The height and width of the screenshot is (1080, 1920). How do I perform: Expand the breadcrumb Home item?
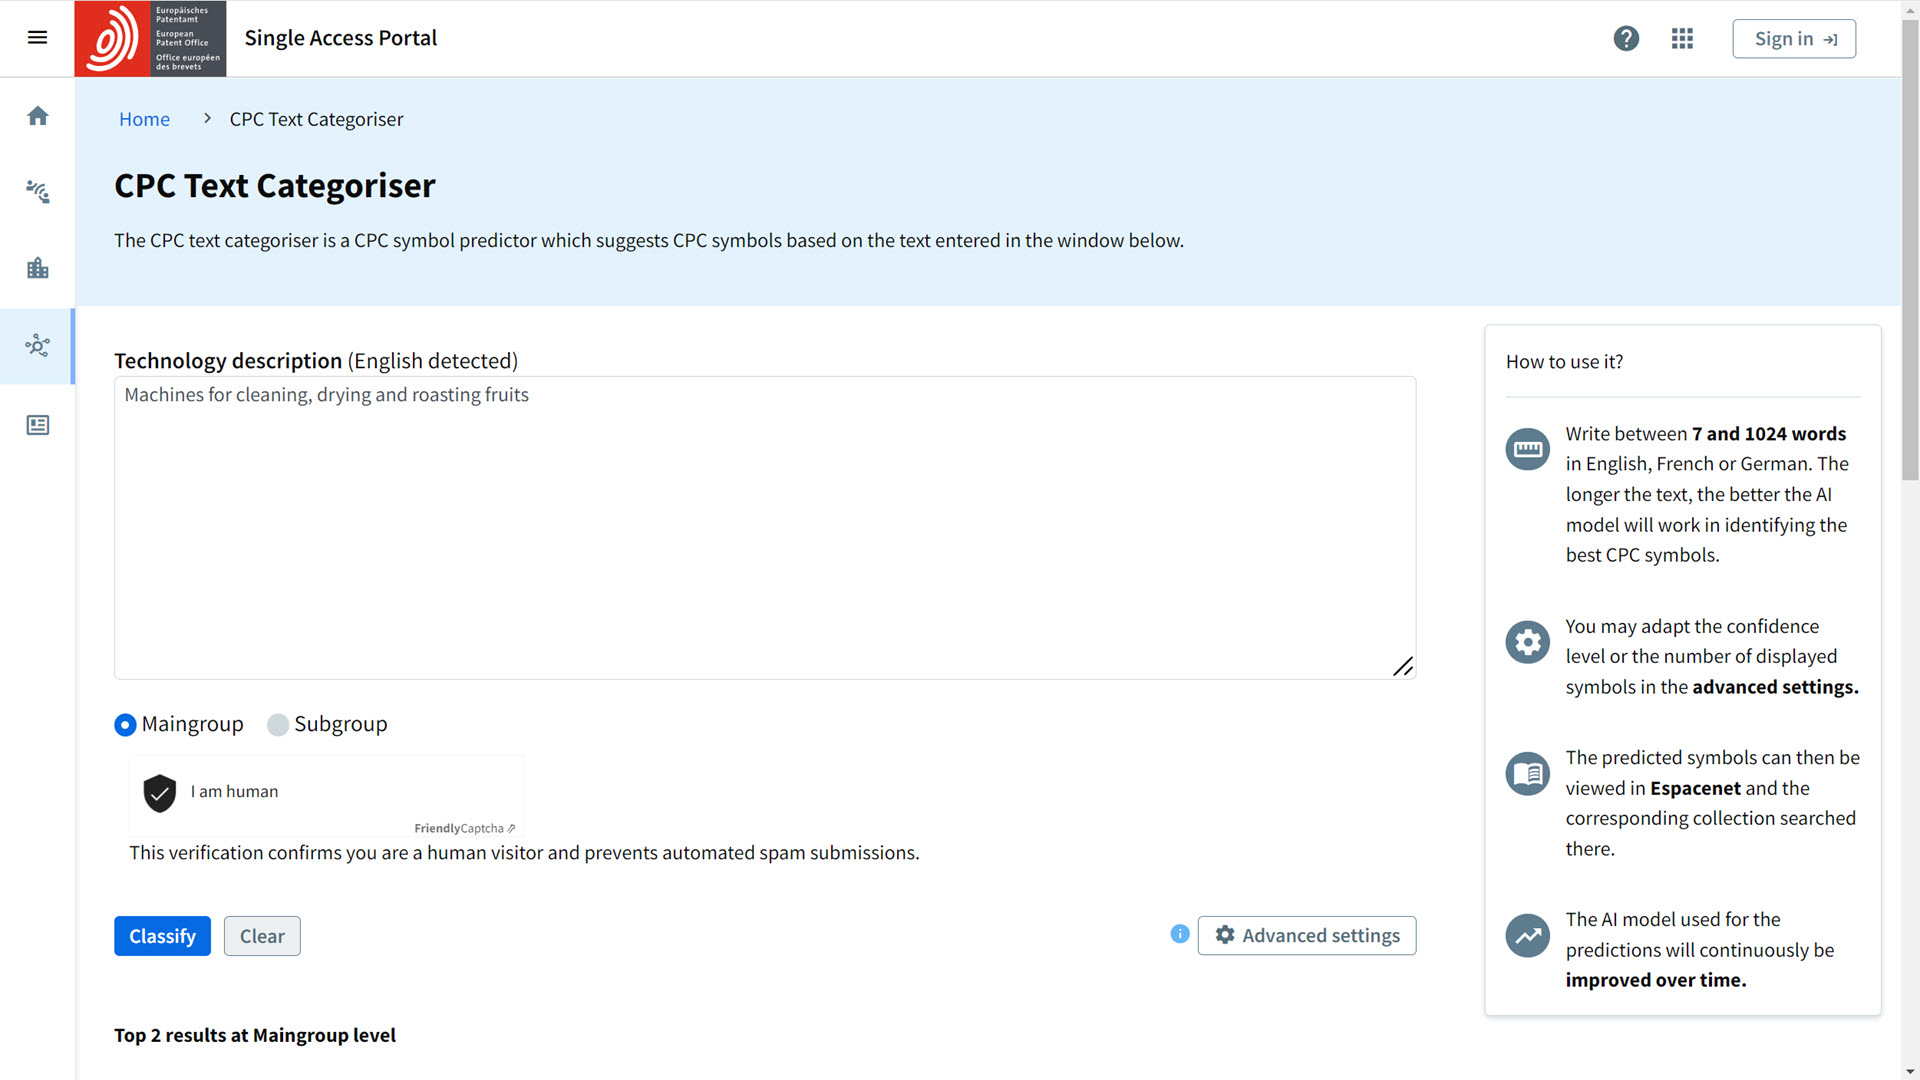coord(144,119)
